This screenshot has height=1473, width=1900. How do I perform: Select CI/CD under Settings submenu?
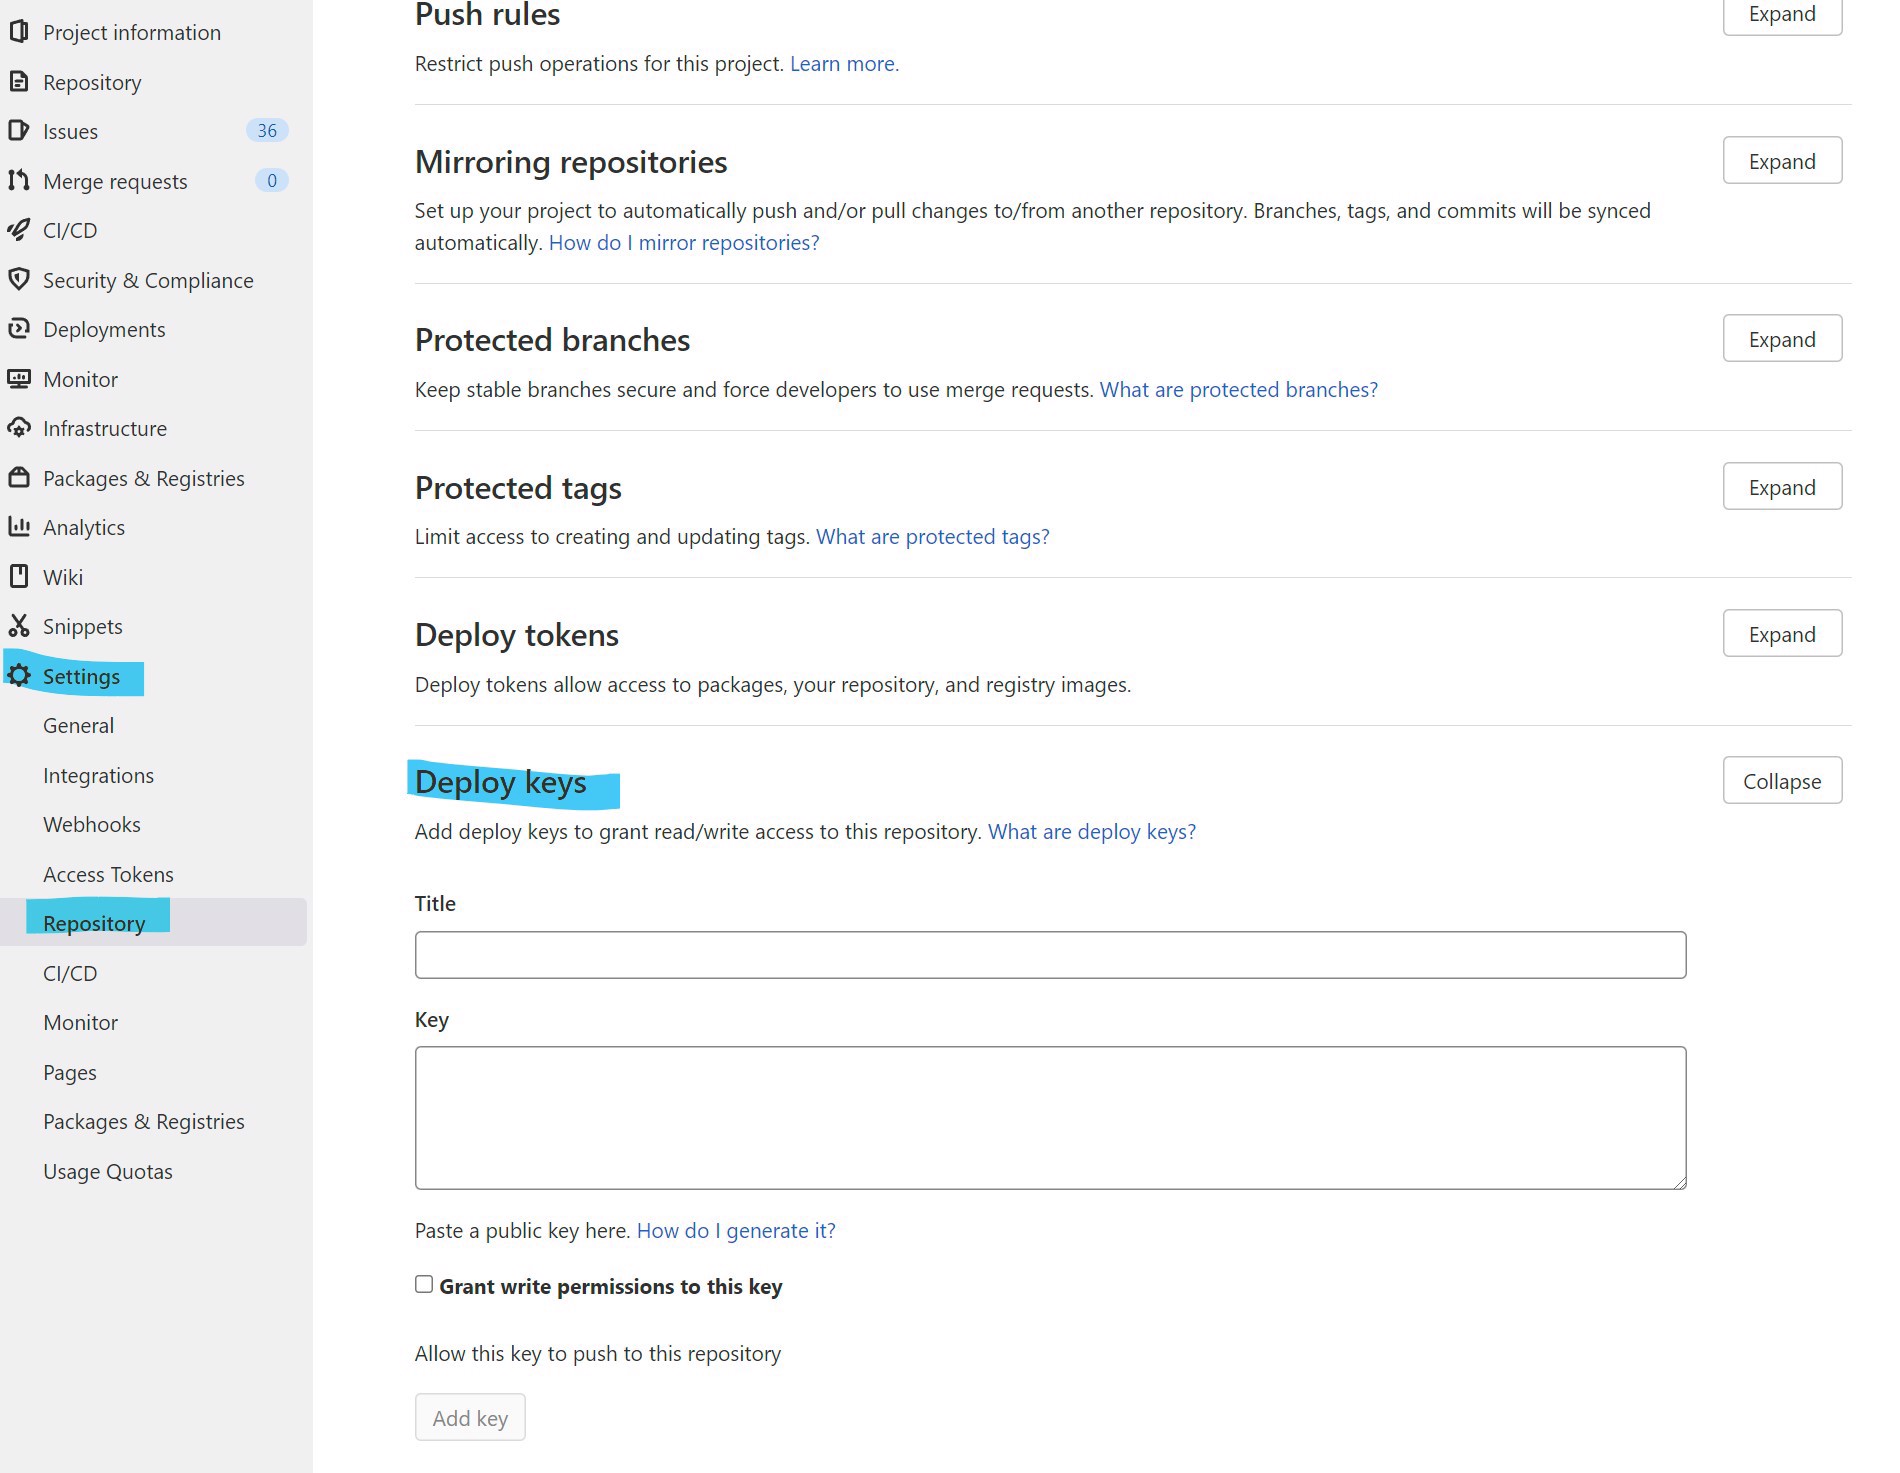click(70, 973)
